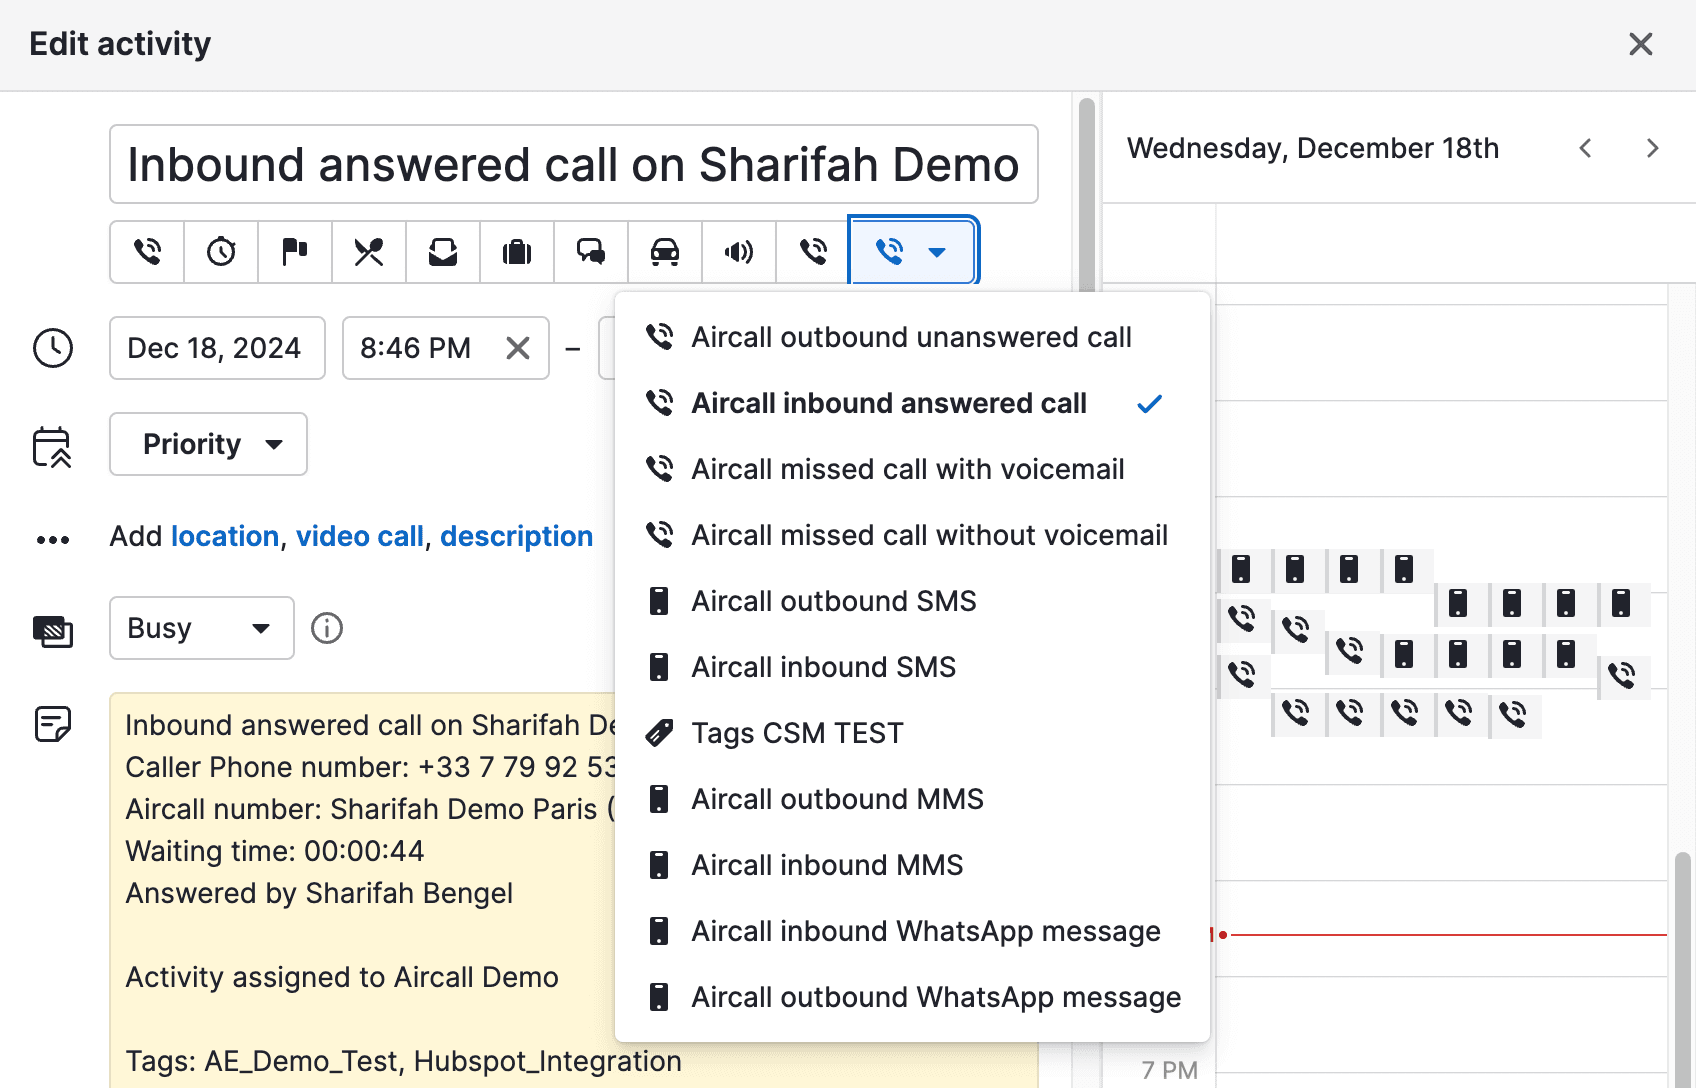Select Aircall missed call with voicemail
The width and height of the screenshot is (1696, 1088).
pos(906,469)
